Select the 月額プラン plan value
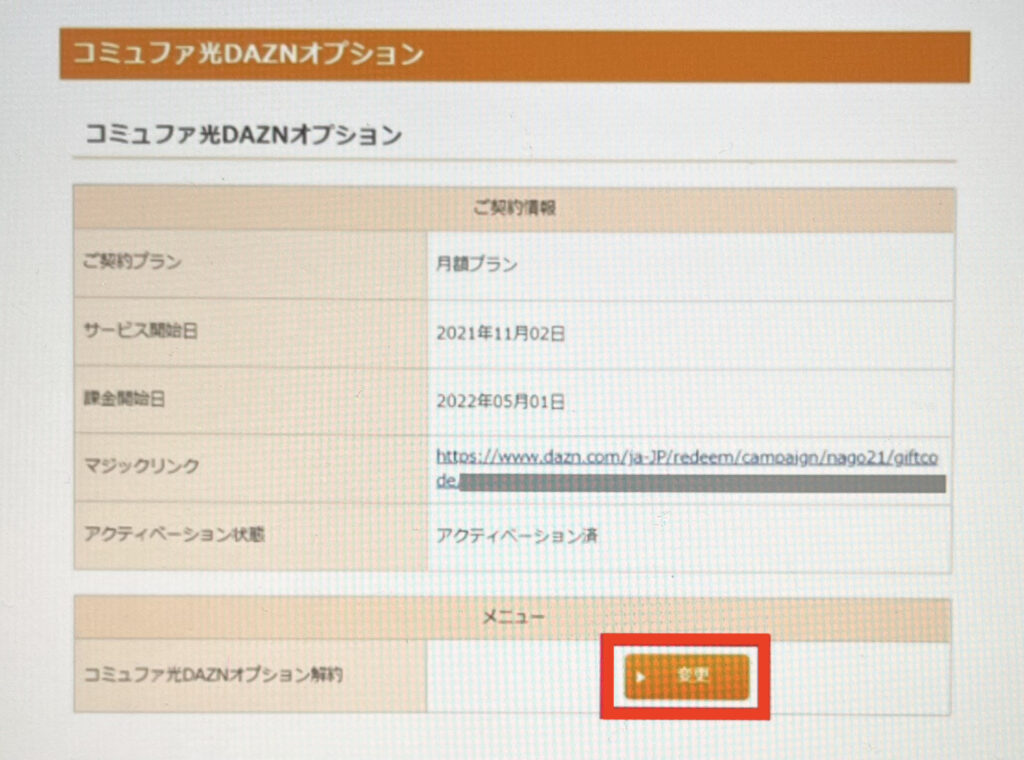Screen dimensions: 1024x760 477,264
